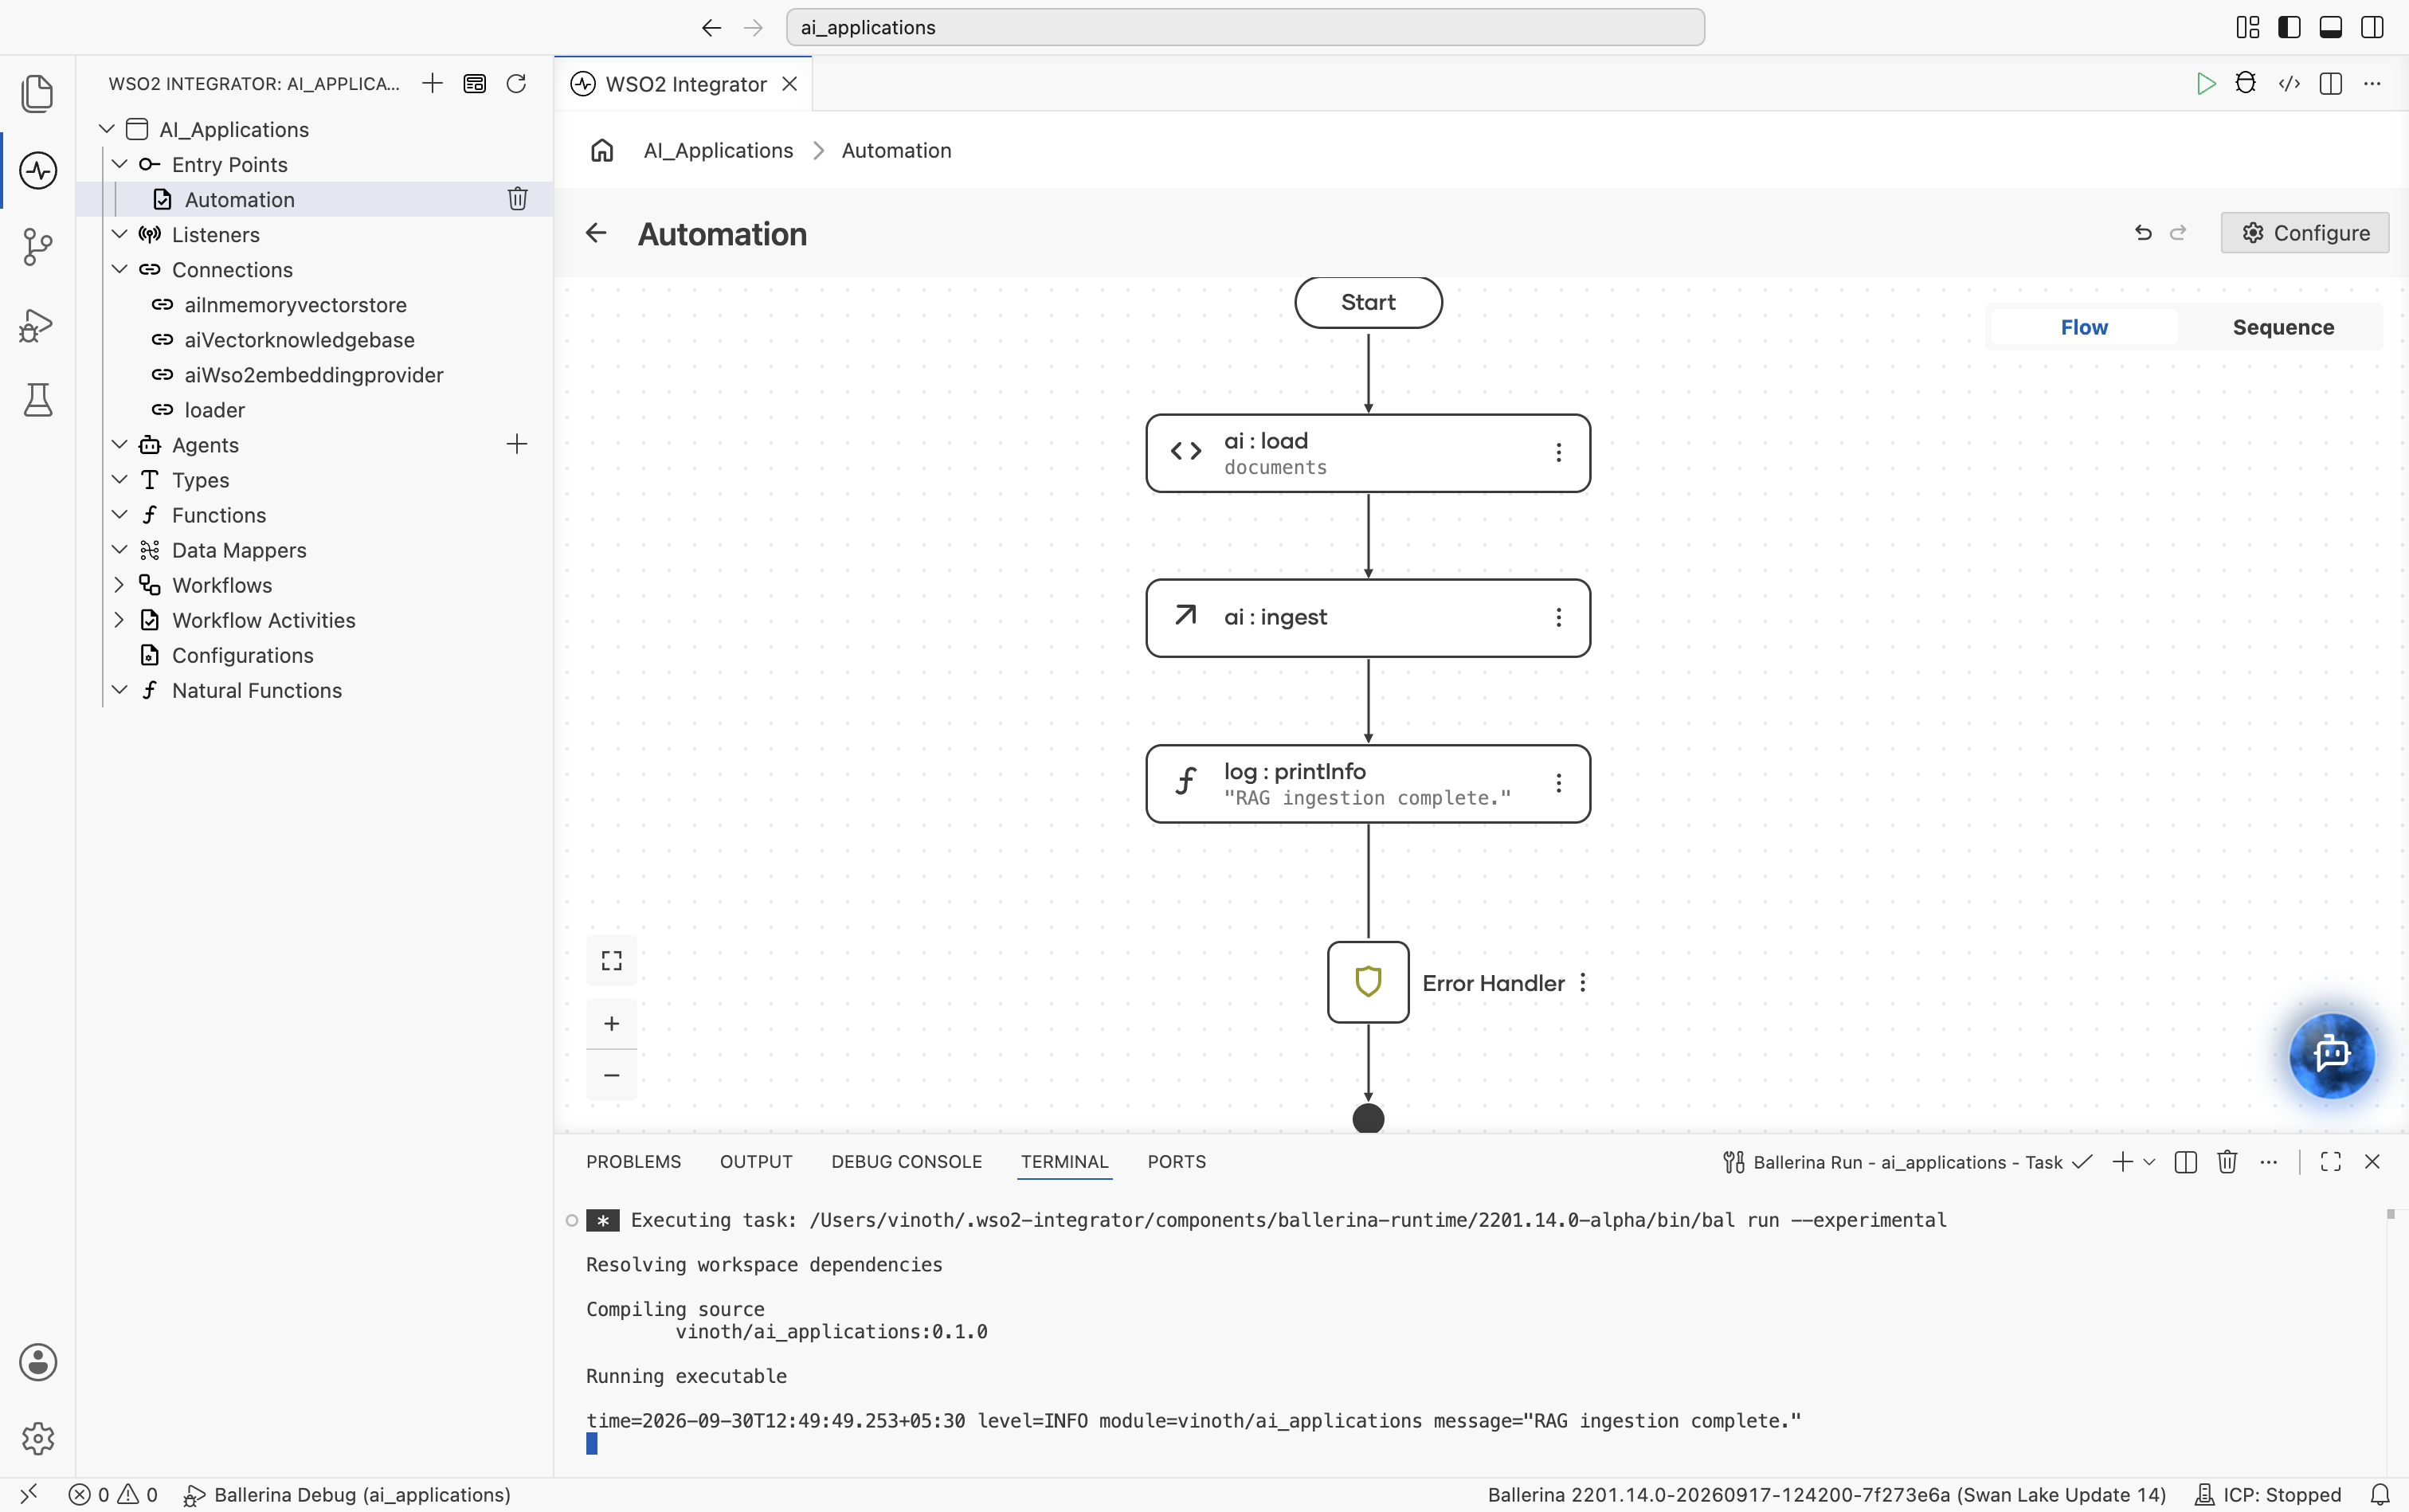2409x1512 pixels.
Task: Show the source code view icon
Action: point(2289,84)
